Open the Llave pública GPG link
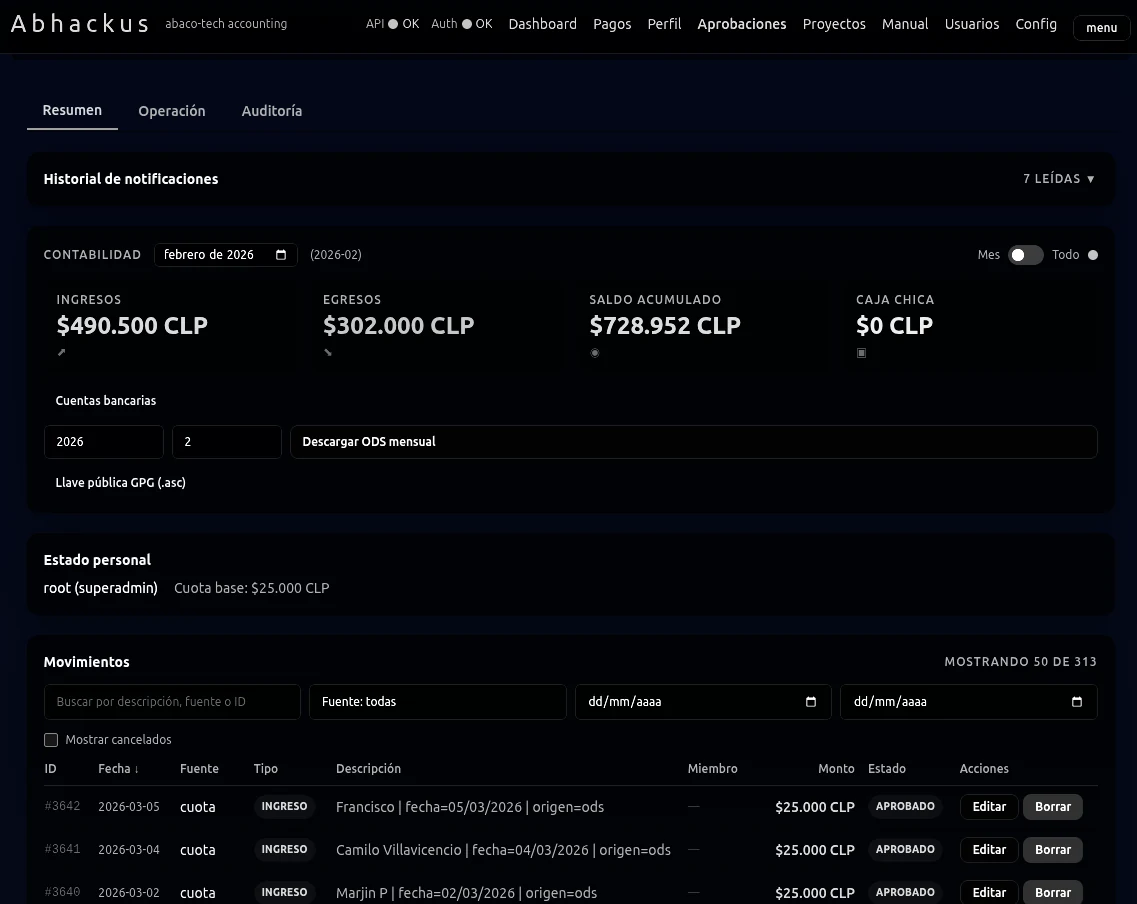This screenshot has height=904, width=1137. point(120,482)
